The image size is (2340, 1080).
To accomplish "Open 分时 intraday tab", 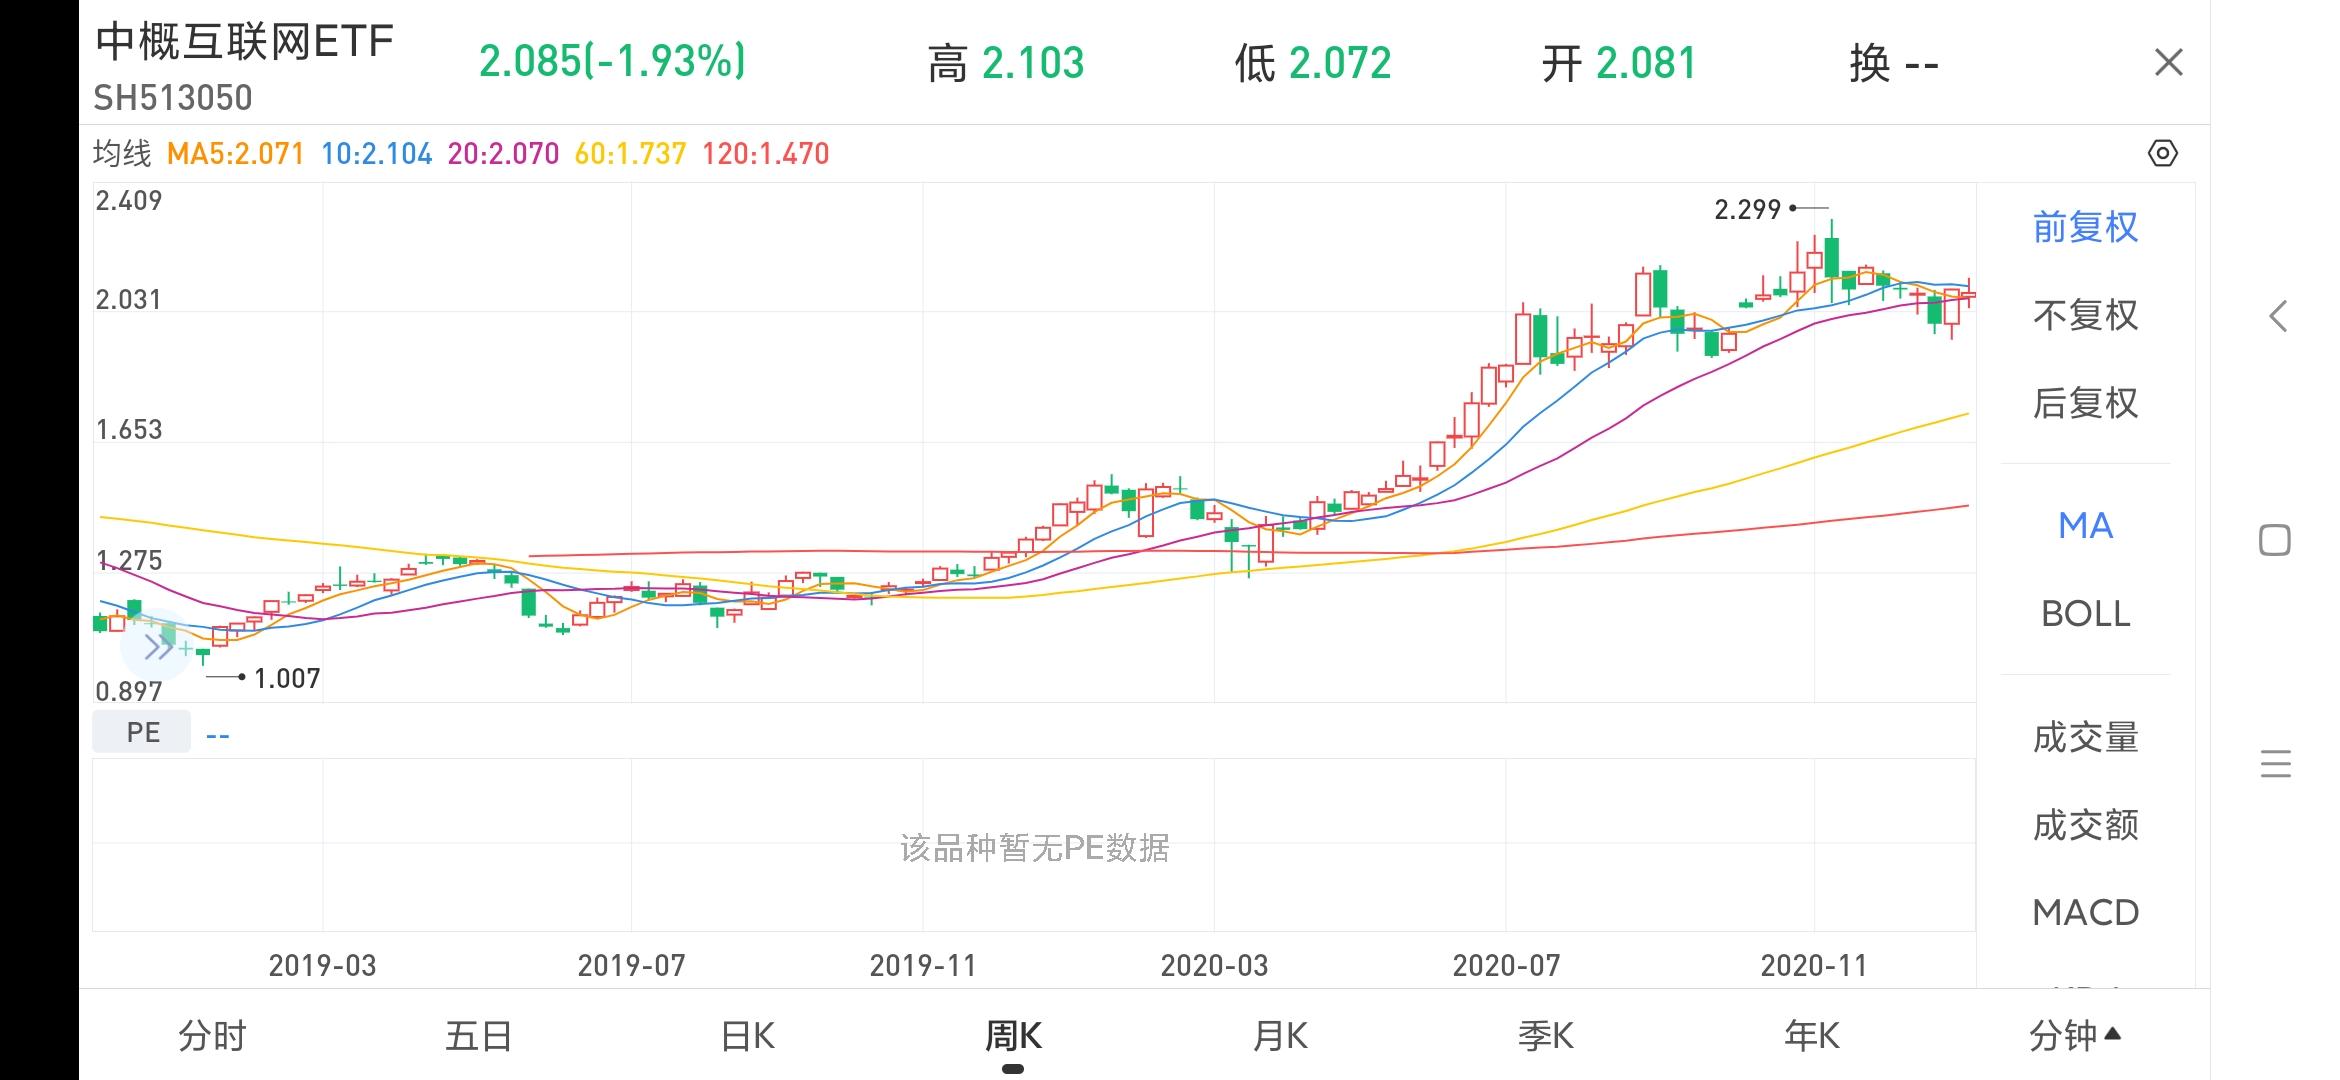I will pos(212,1036).
